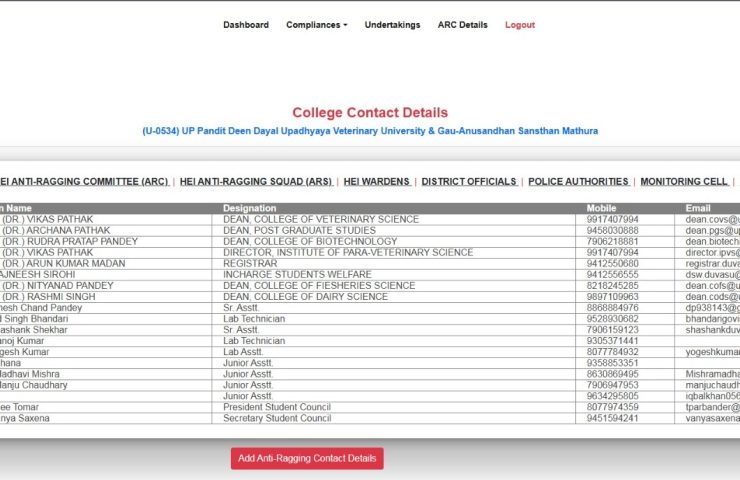Switch to HEI Anti-Ragging Committee (ARC) tab
This screenshot has width=740, height=480.
[84, 181]
